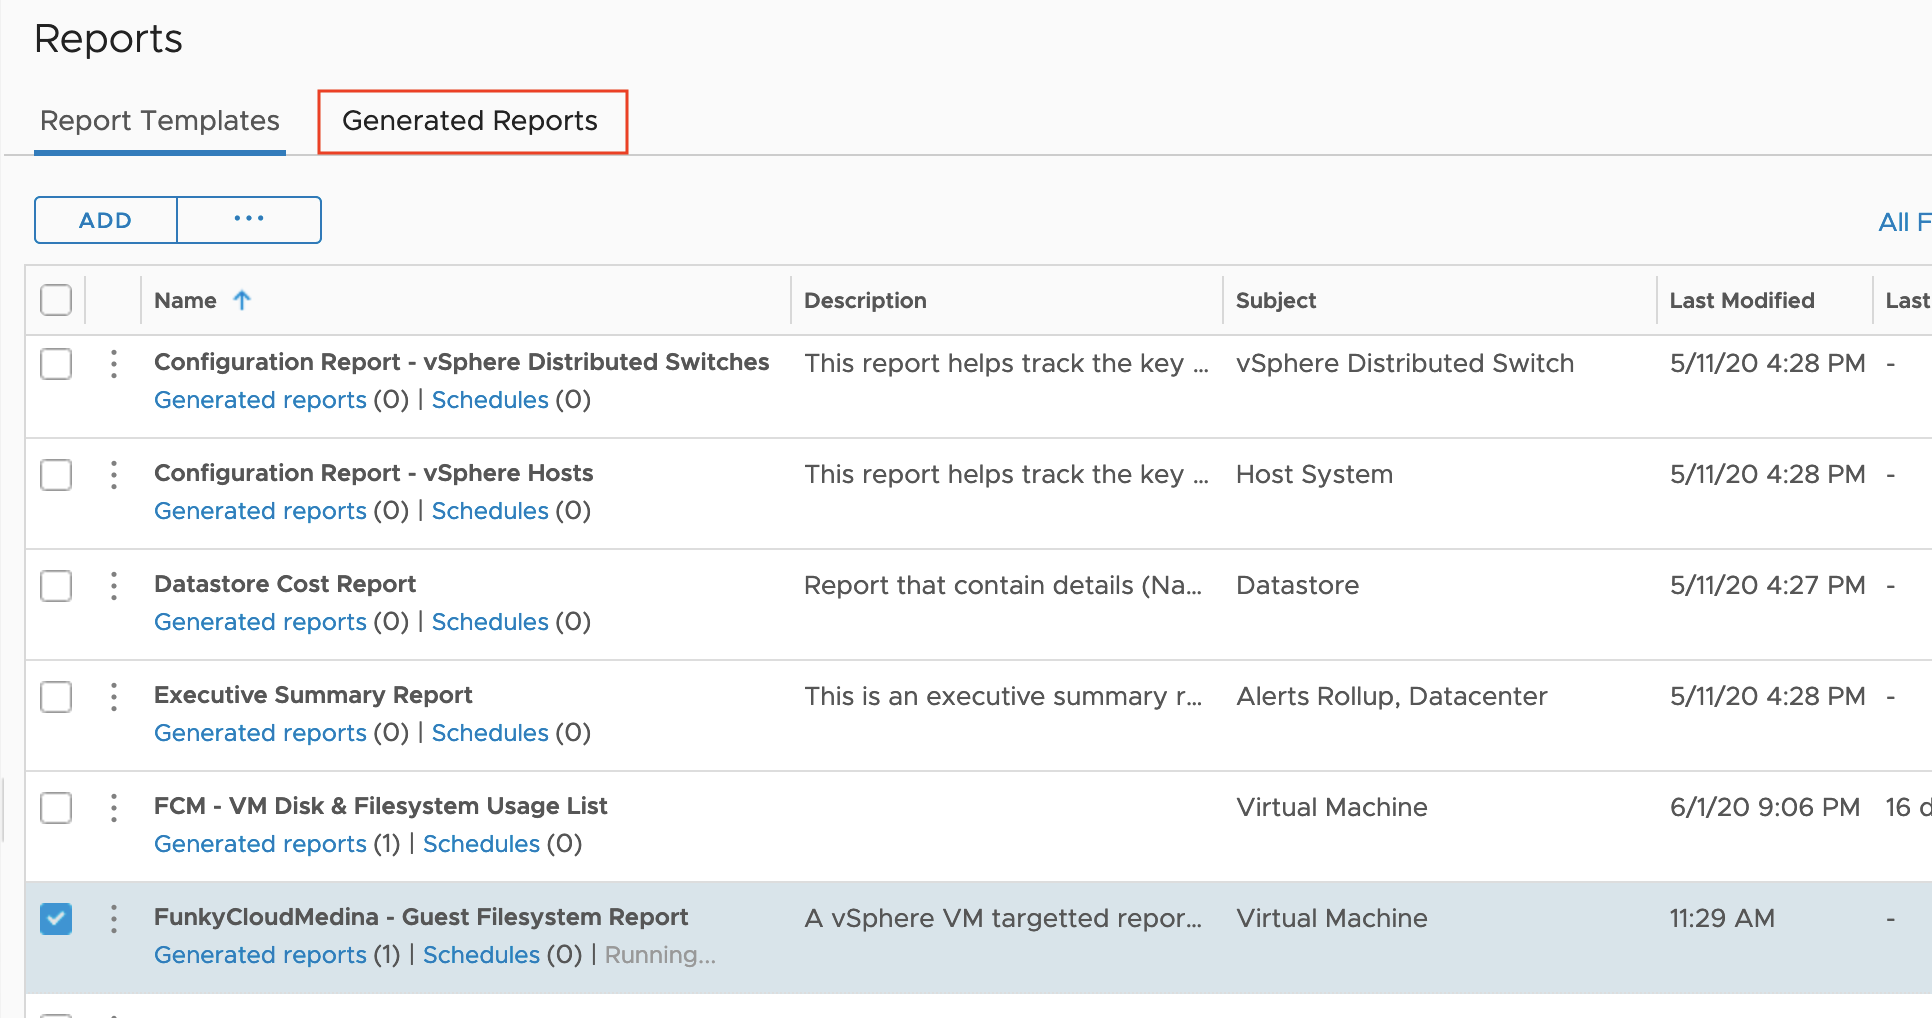Open Generated reports link under Datastore Cost Report
The height and width of the screenshot is (1018, 1932).
coord(260,622)
